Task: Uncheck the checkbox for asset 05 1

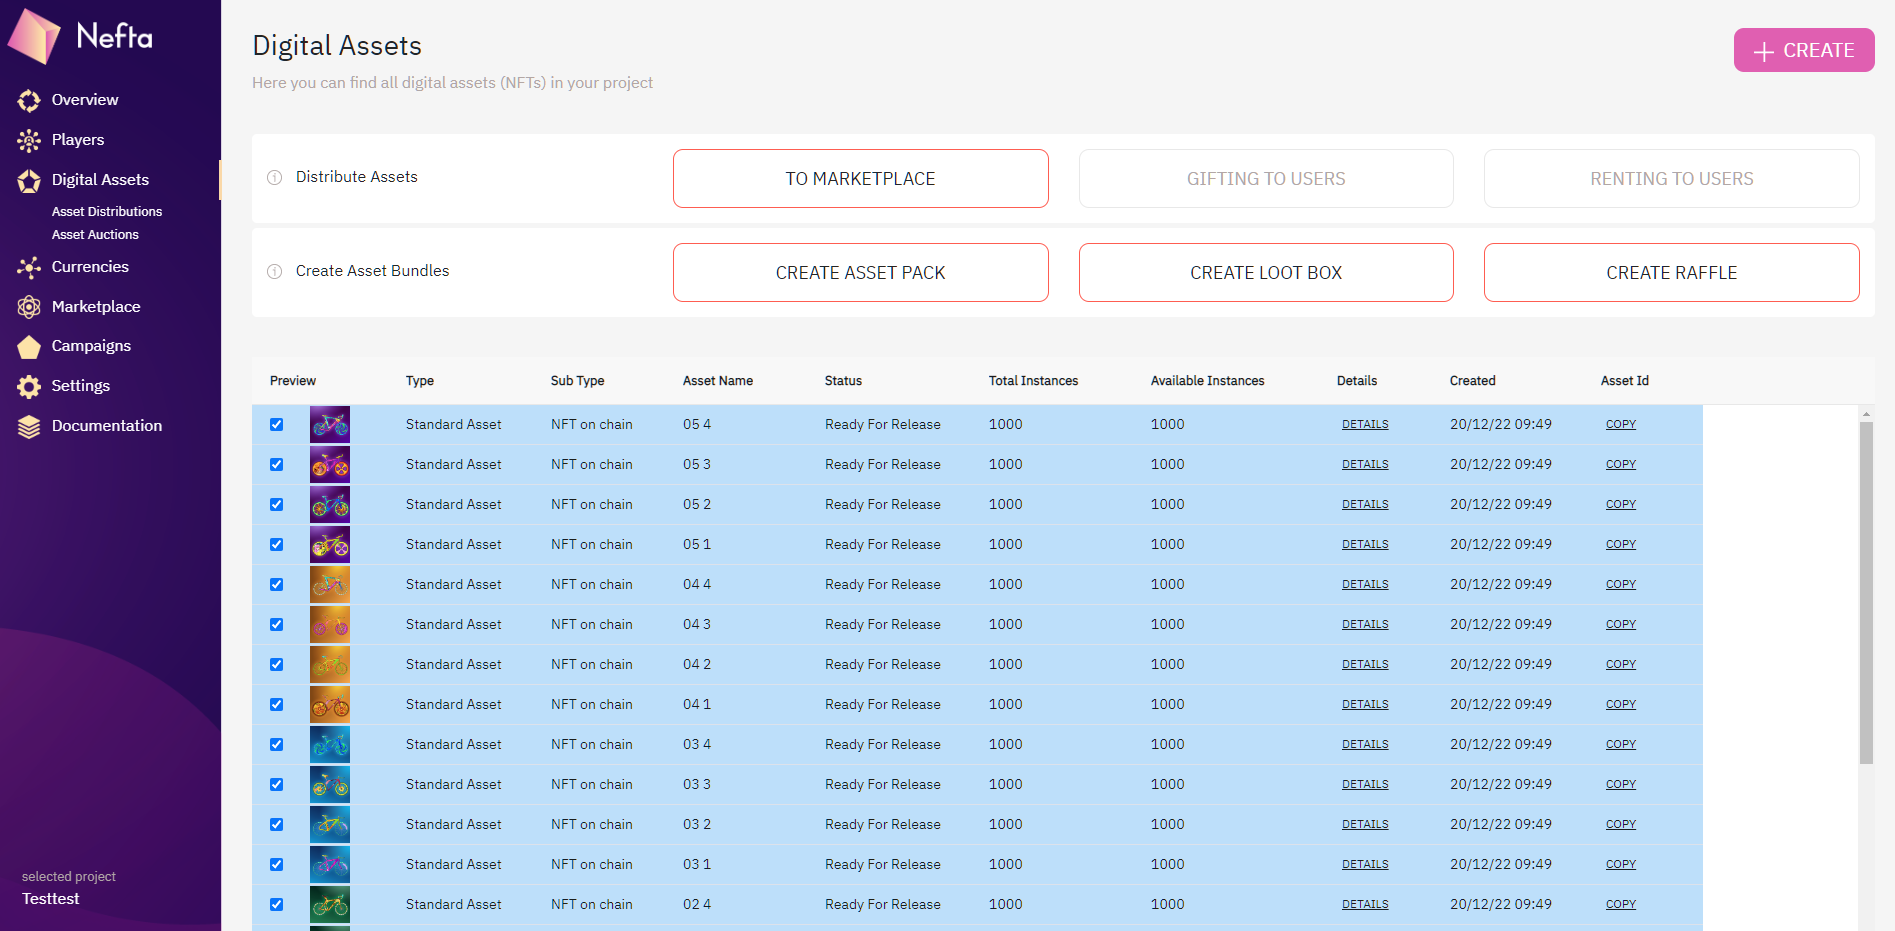Action: coord(277,544)
